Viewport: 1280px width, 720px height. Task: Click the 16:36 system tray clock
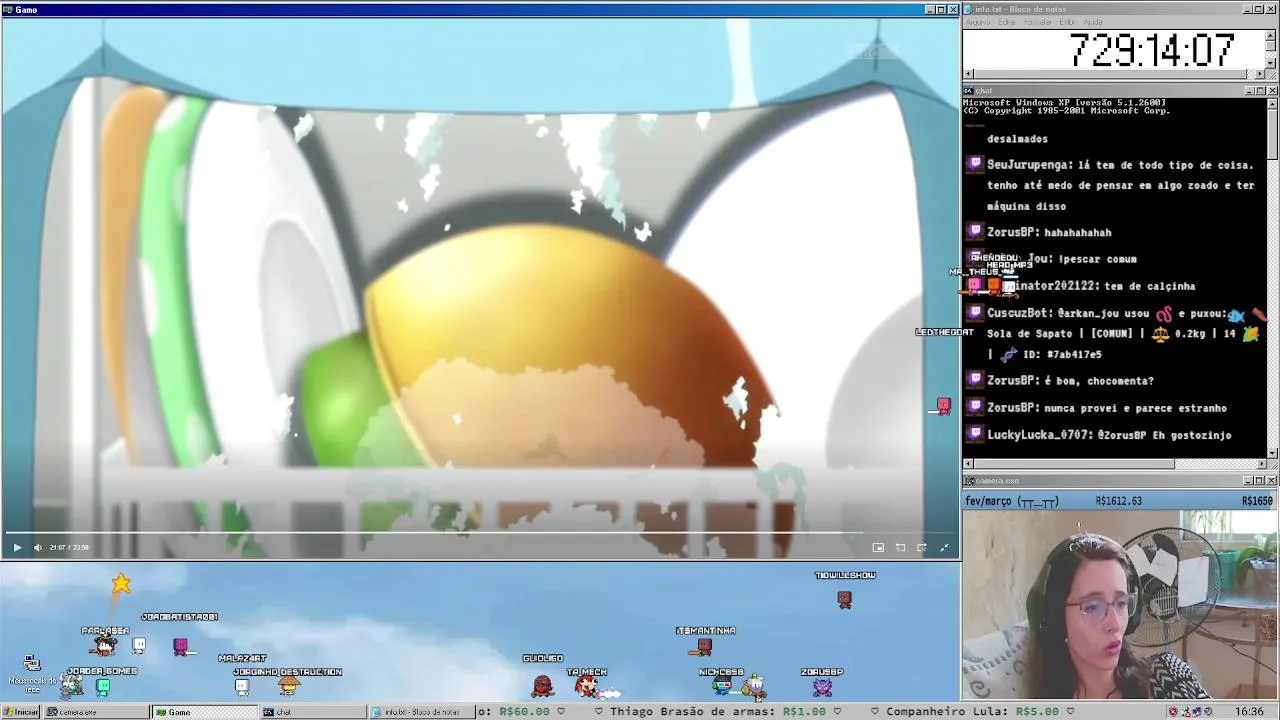pyautogui.click(x=1249, y=712)
